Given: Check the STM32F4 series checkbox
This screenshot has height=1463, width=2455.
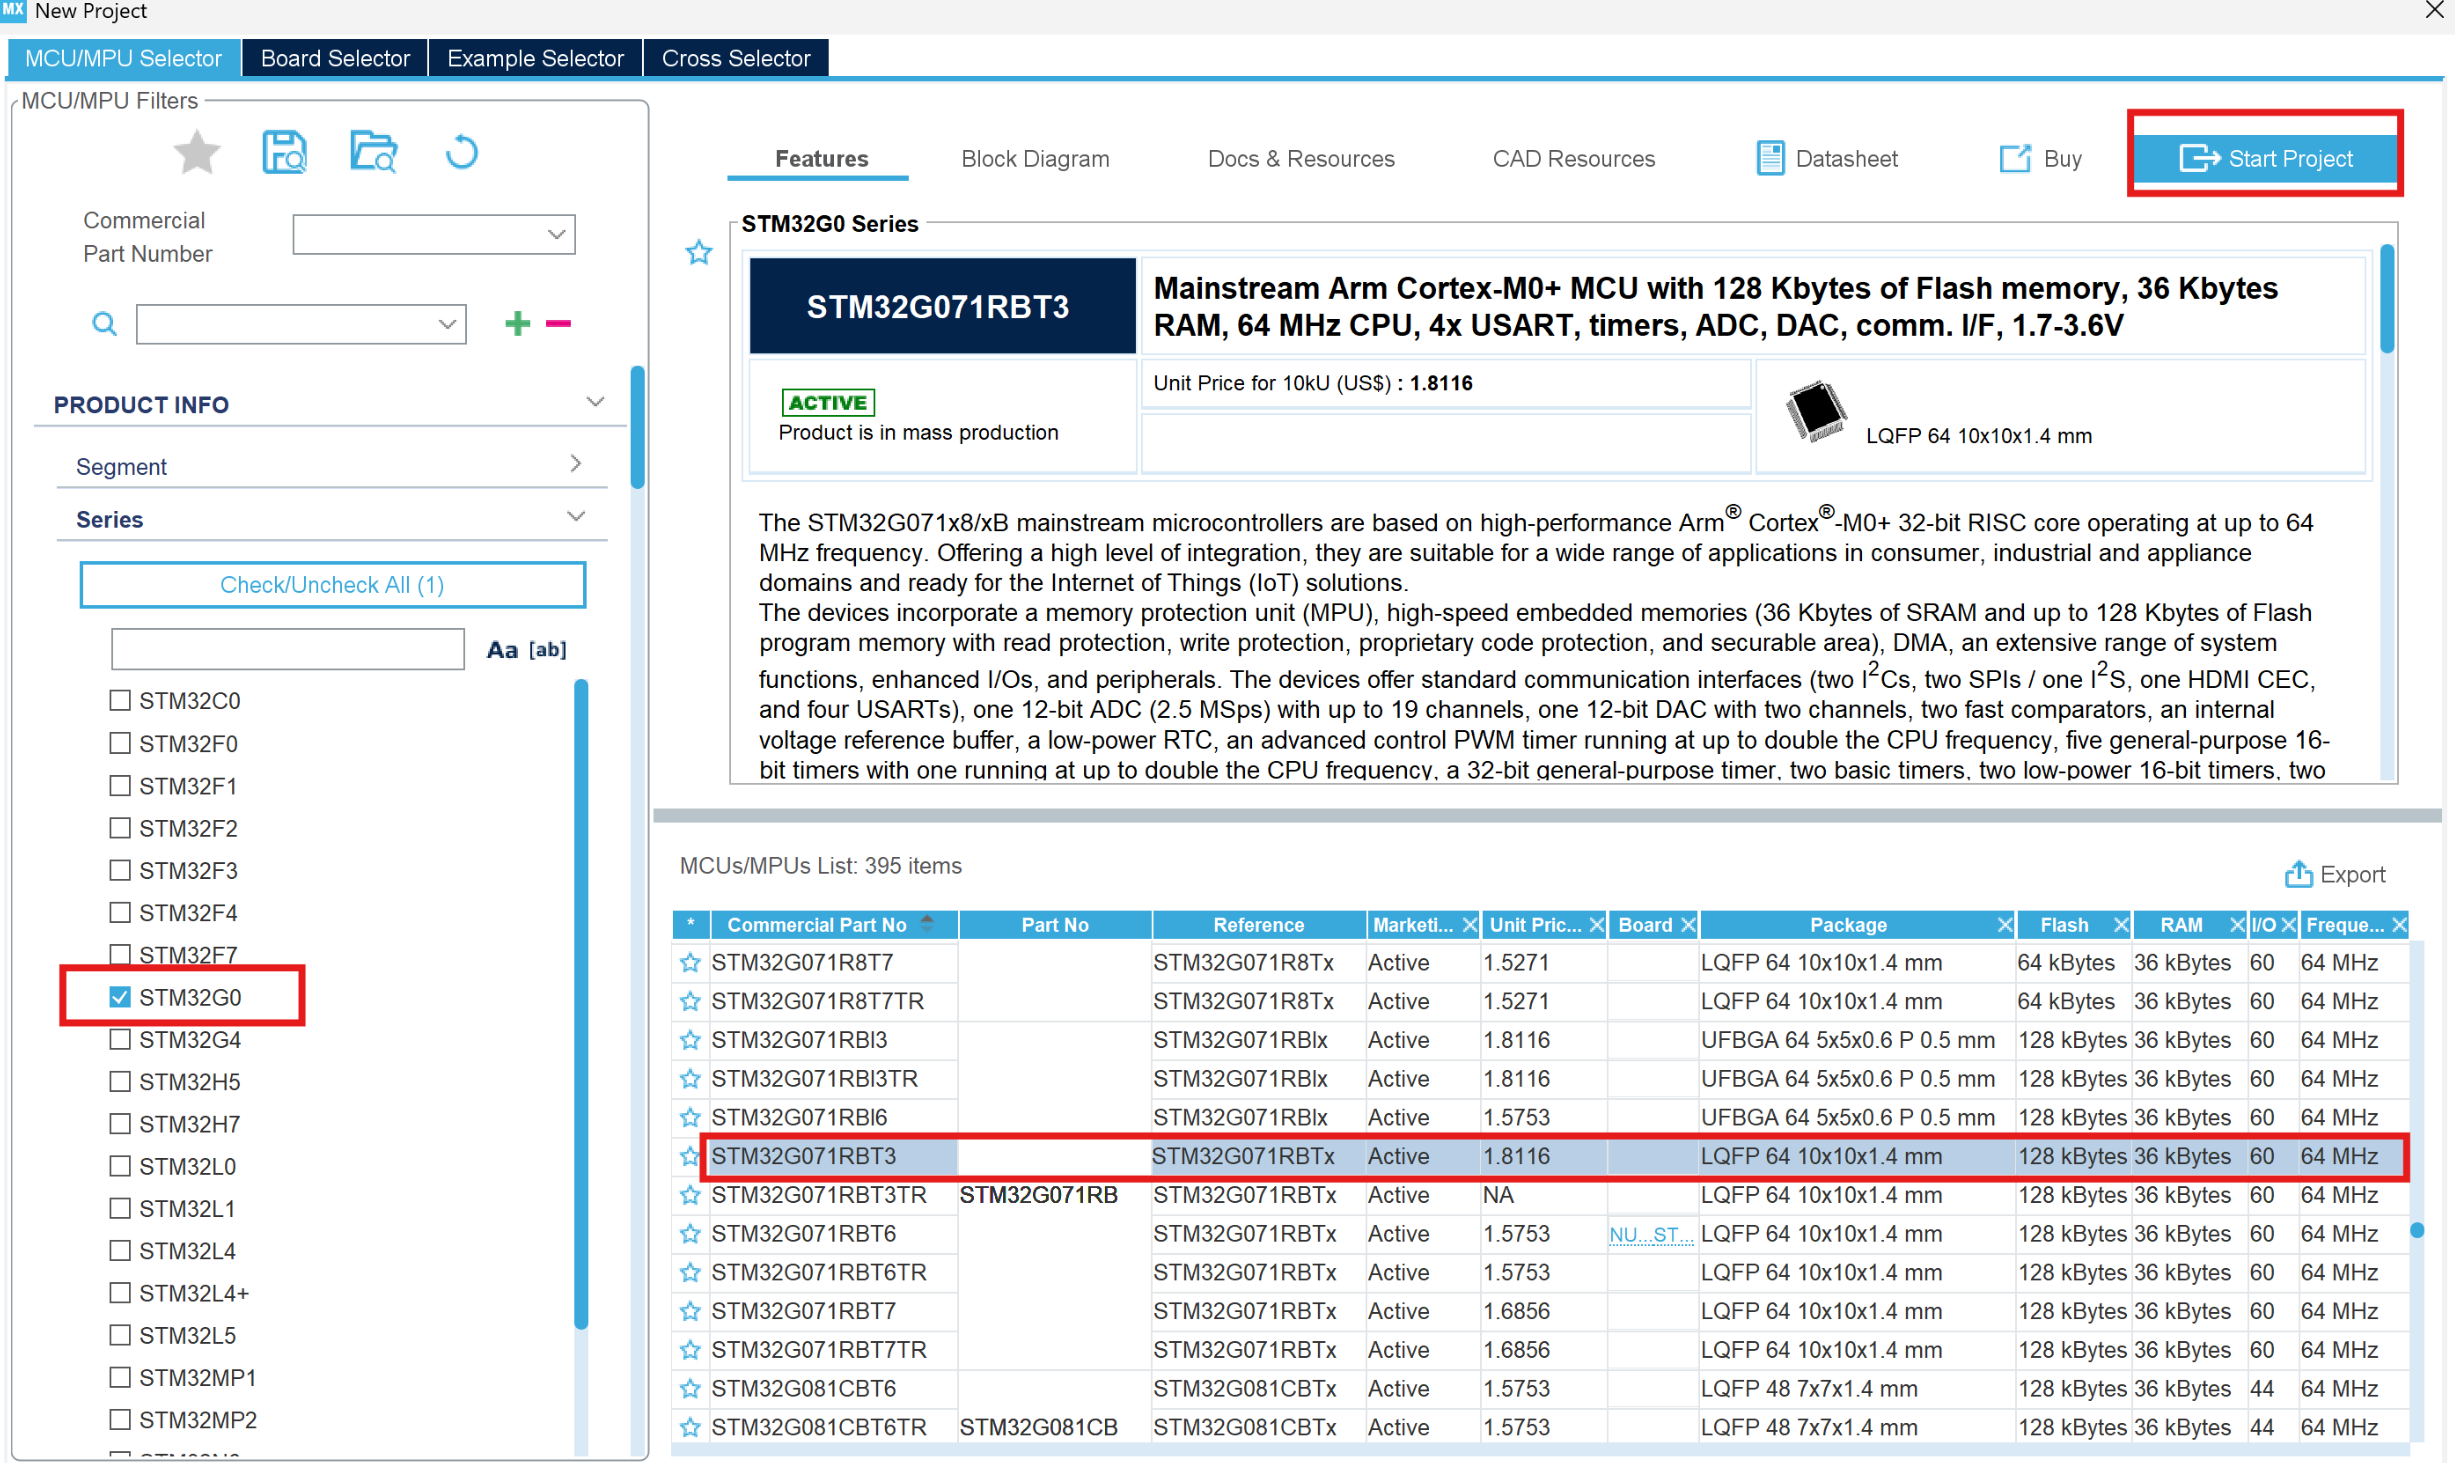Looking at the screenshot, I should click(120, 913).
